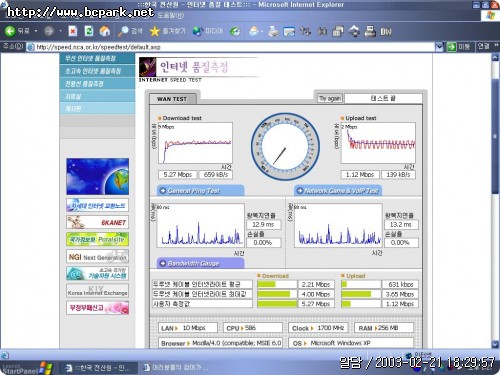Screen dimensions: 500x375
Task: Click the printer icon left of DW
Action: coord(370,31)
